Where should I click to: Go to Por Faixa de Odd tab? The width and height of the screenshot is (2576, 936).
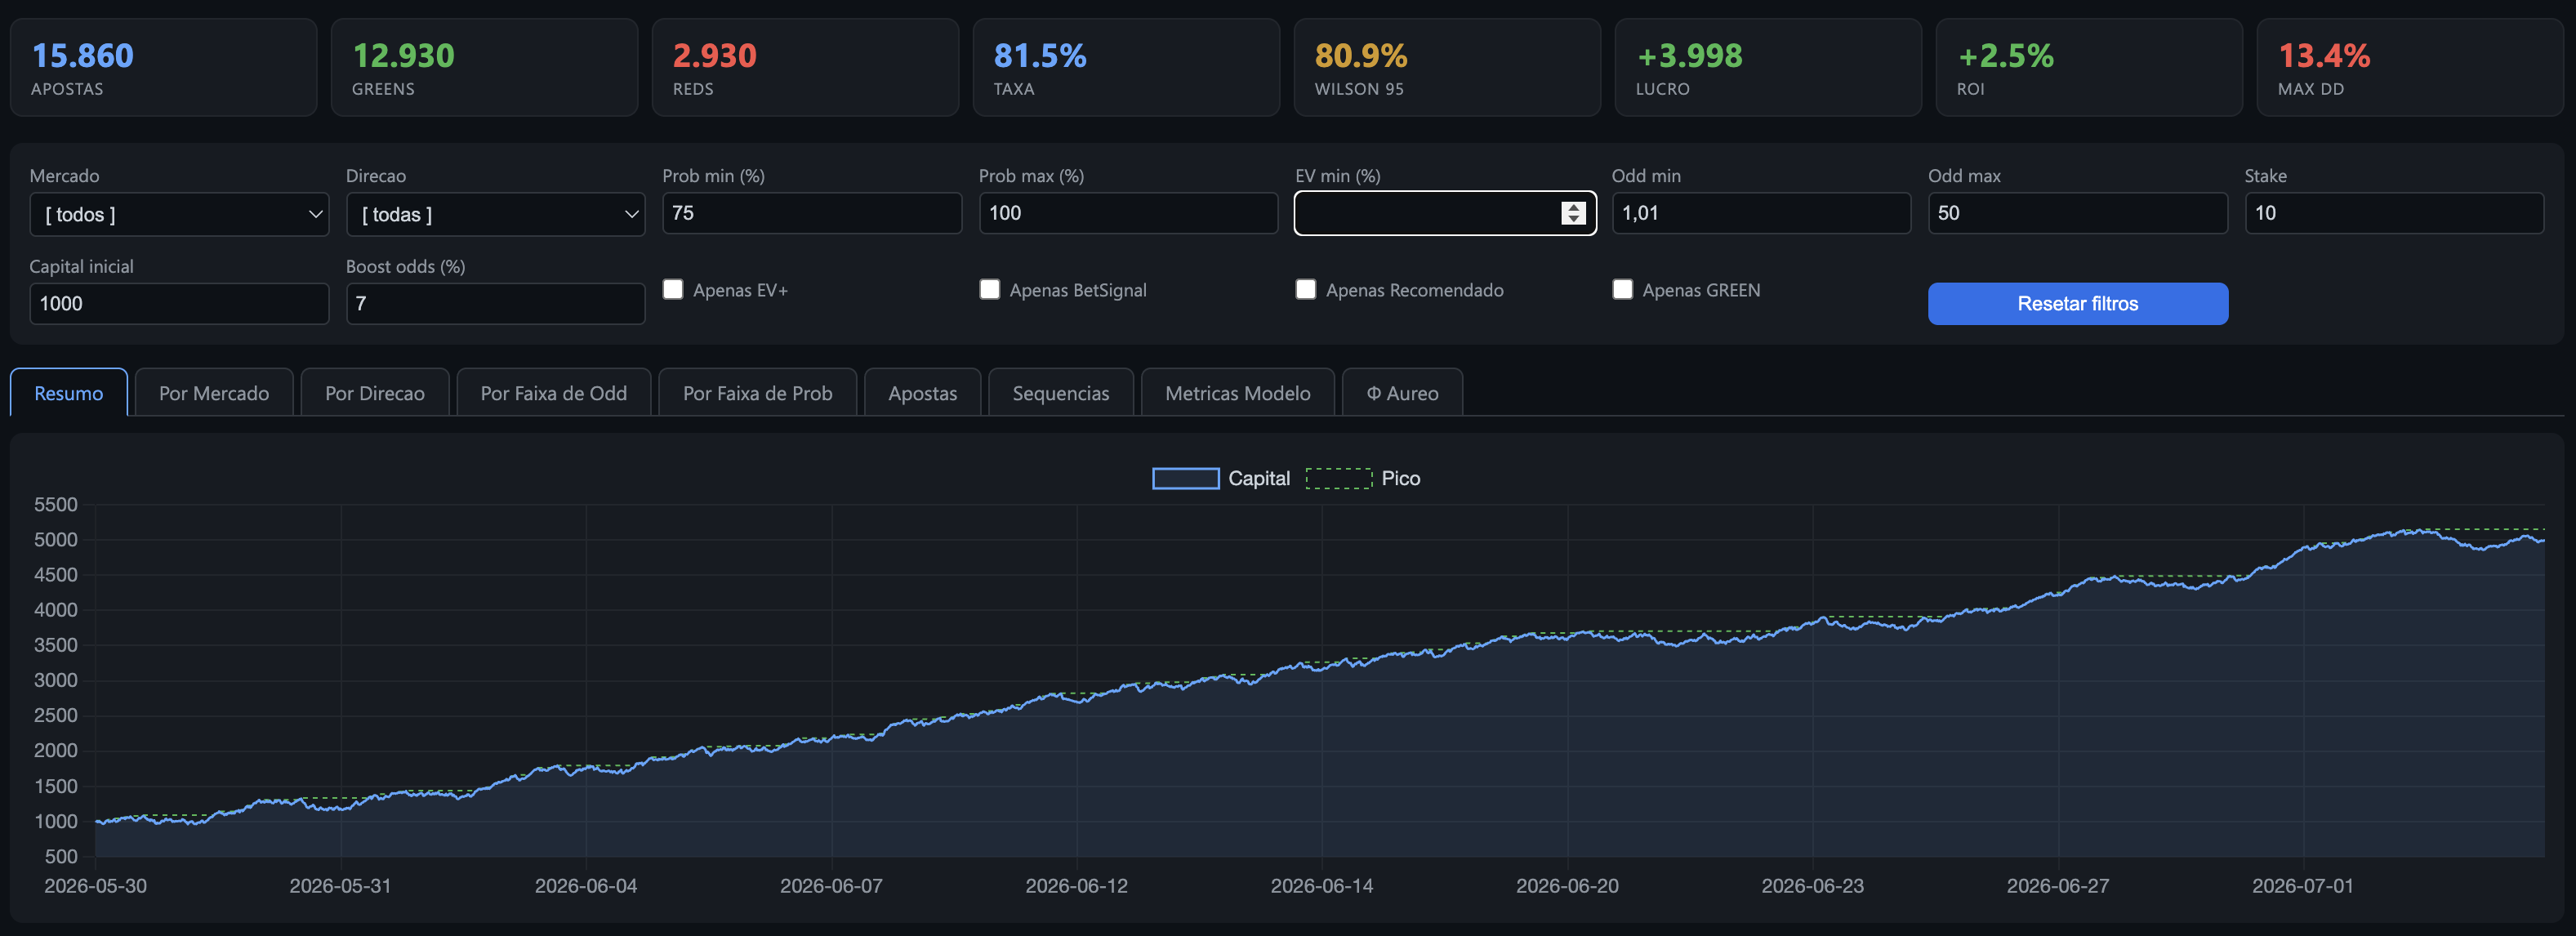[x=554, y=393]
